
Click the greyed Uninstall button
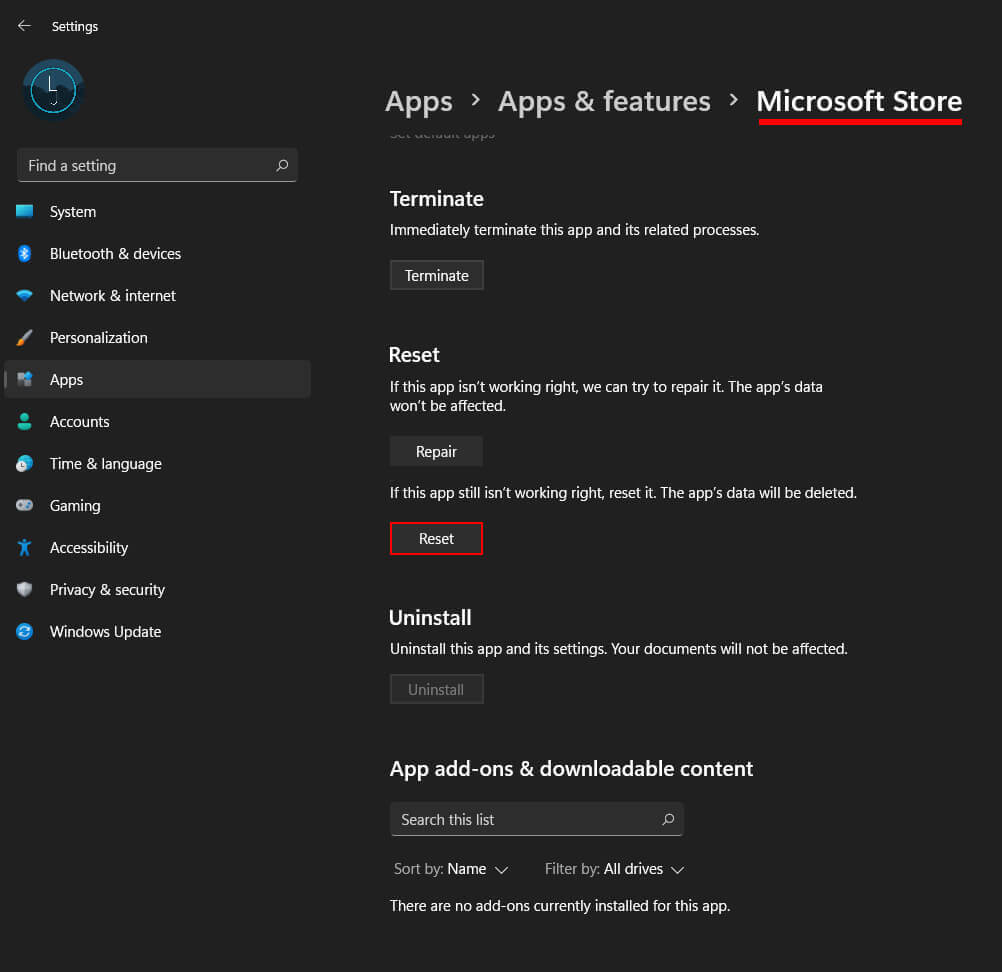tap(436, 690)
